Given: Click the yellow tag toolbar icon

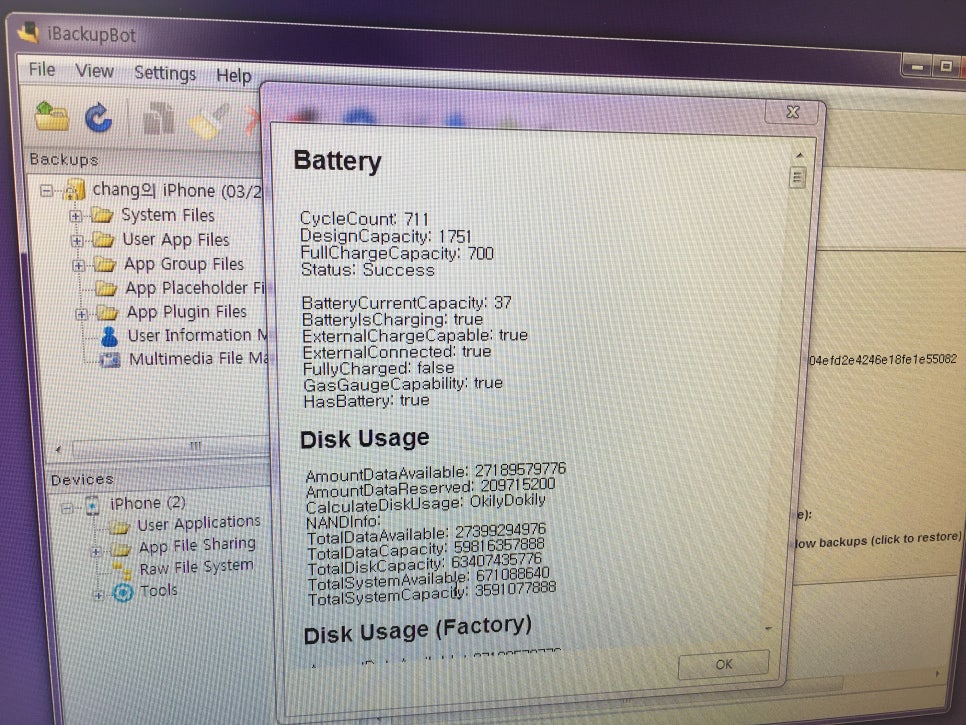Looking at the screenshot, I should (209, 121).
